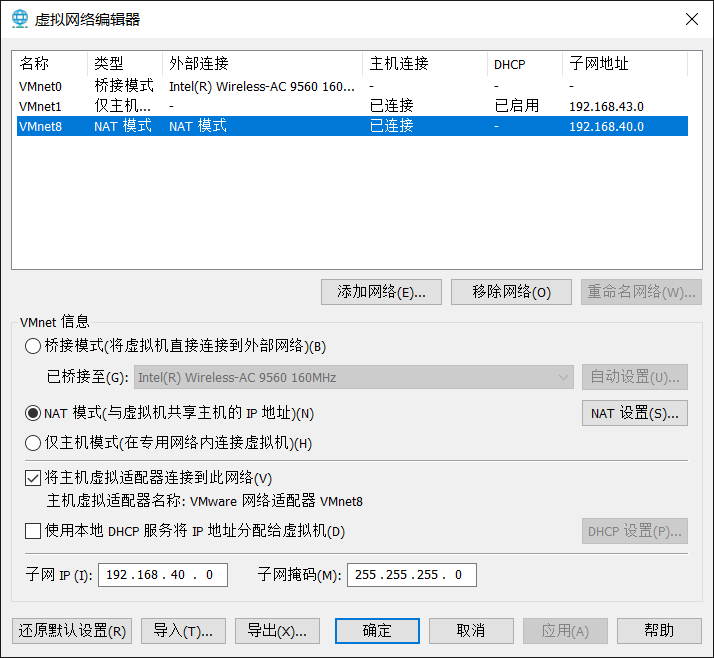
Task: Confirm with the 确定 button
Action: (377, 631)
